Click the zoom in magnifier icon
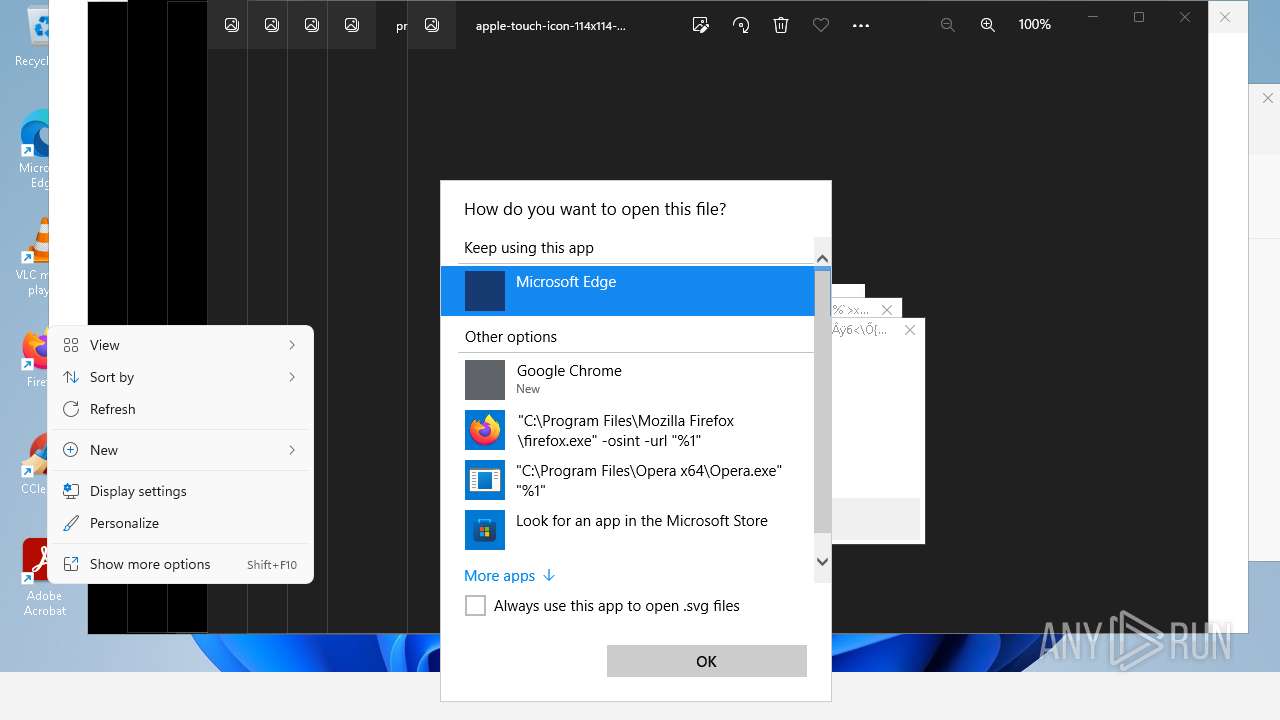Screen dimensions: 1280x720 point(988,25)
